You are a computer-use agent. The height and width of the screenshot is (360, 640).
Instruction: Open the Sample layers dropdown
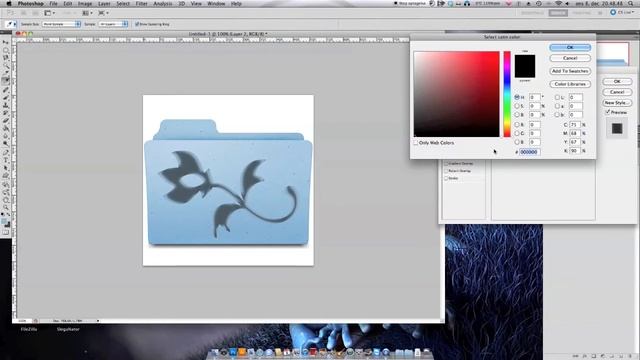click(113, 24)
